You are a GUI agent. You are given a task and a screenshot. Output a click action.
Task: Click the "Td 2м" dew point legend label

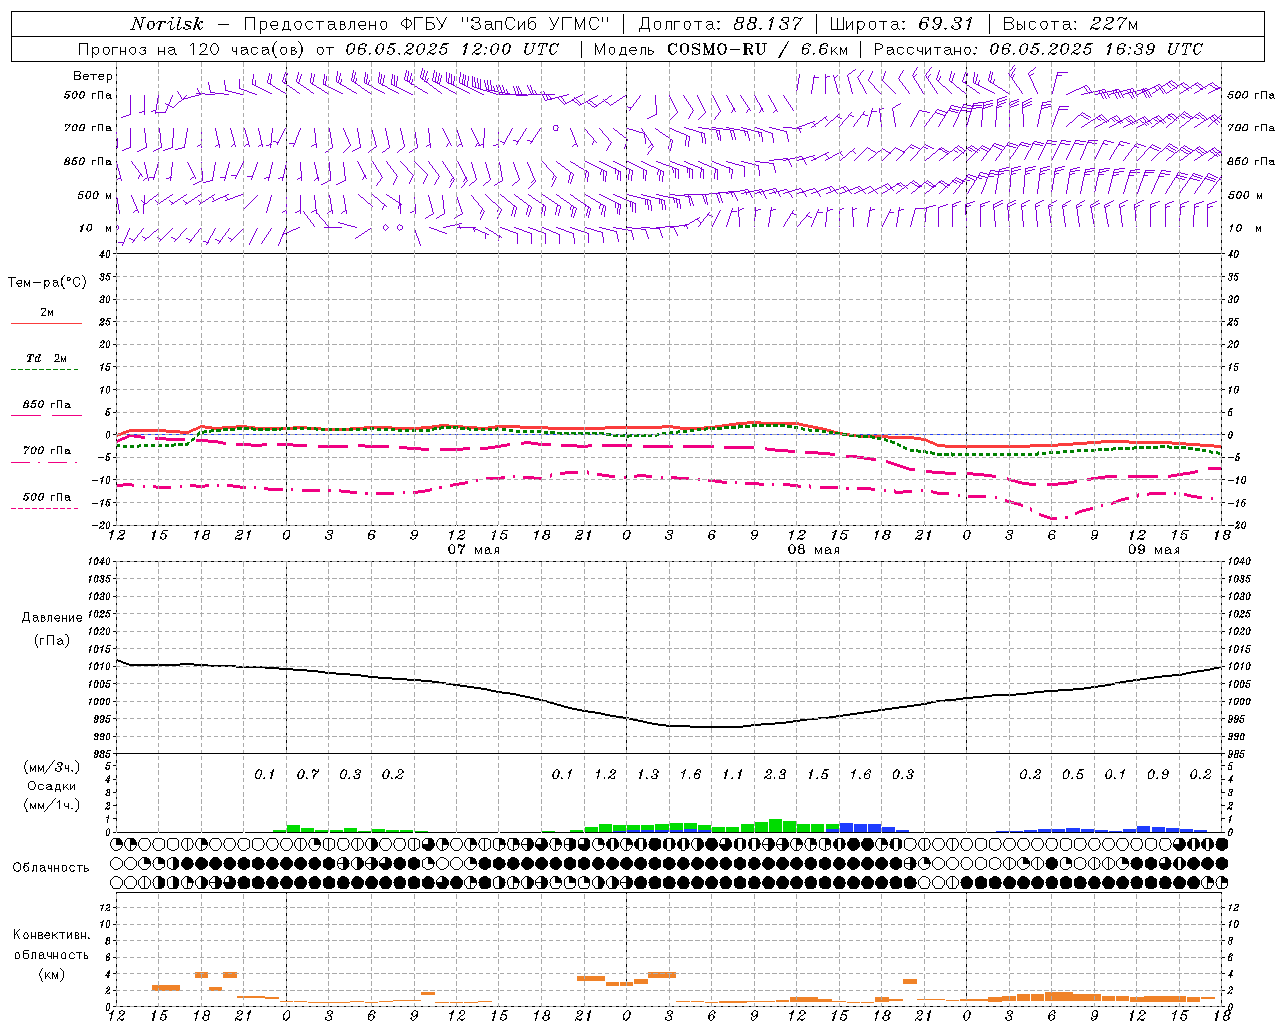point(47,358)
